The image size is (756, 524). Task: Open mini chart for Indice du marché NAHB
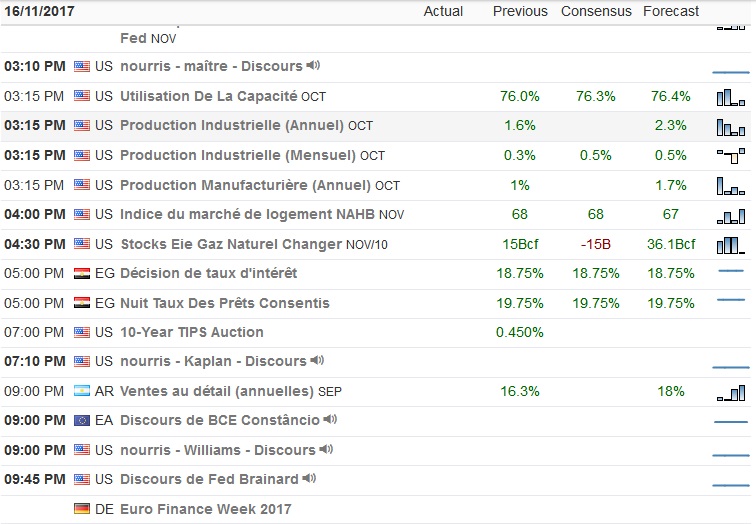click(731, 215)
